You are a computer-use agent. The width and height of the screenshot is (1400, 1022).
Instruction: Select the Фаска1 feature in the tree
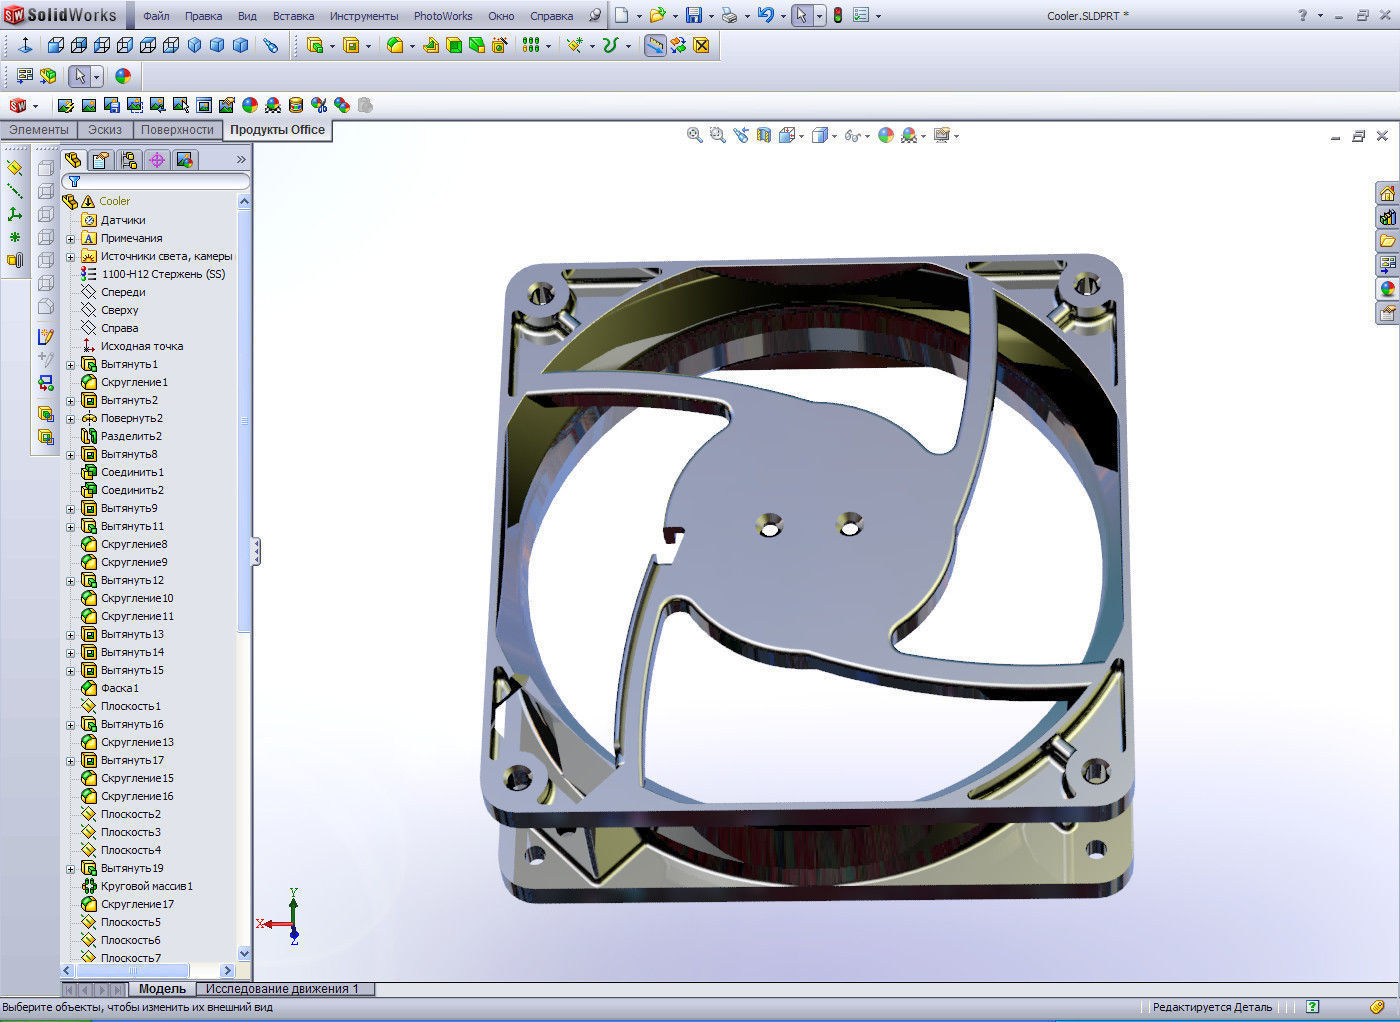(119, 689)
